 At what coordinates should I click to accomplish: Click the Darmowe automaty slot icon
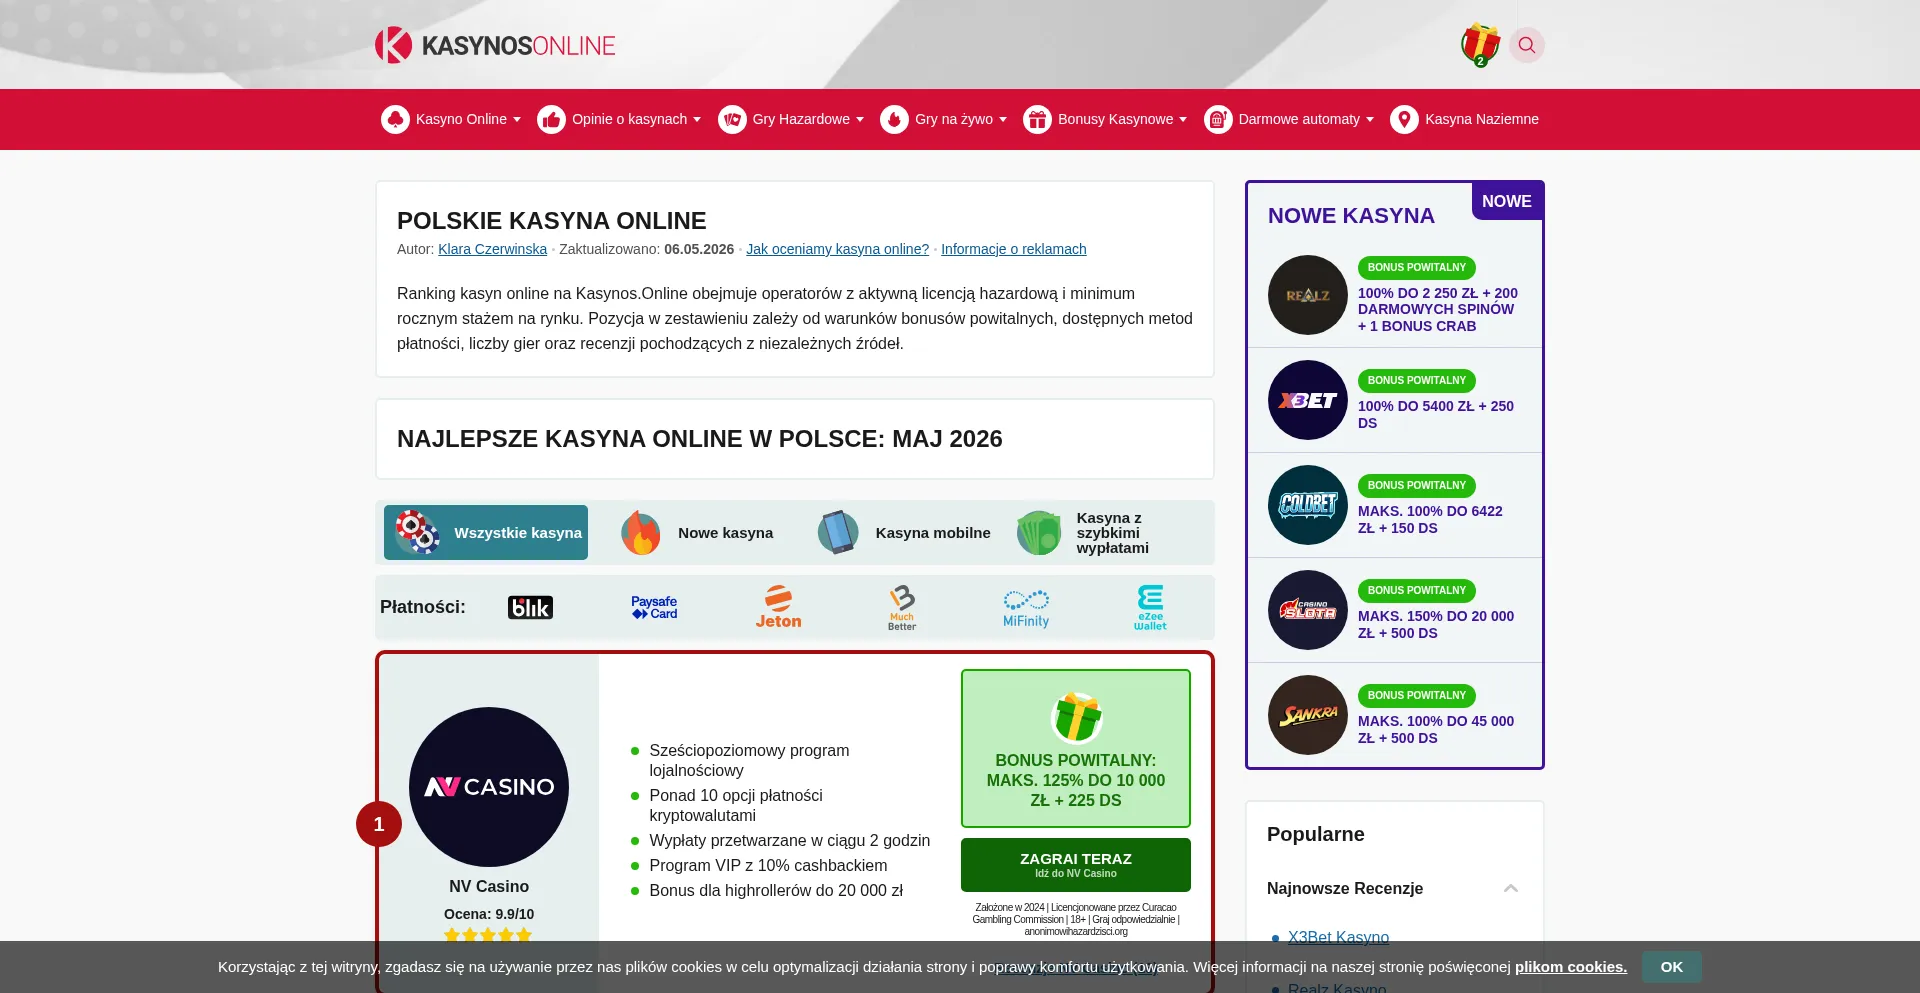coord(1218,119)
